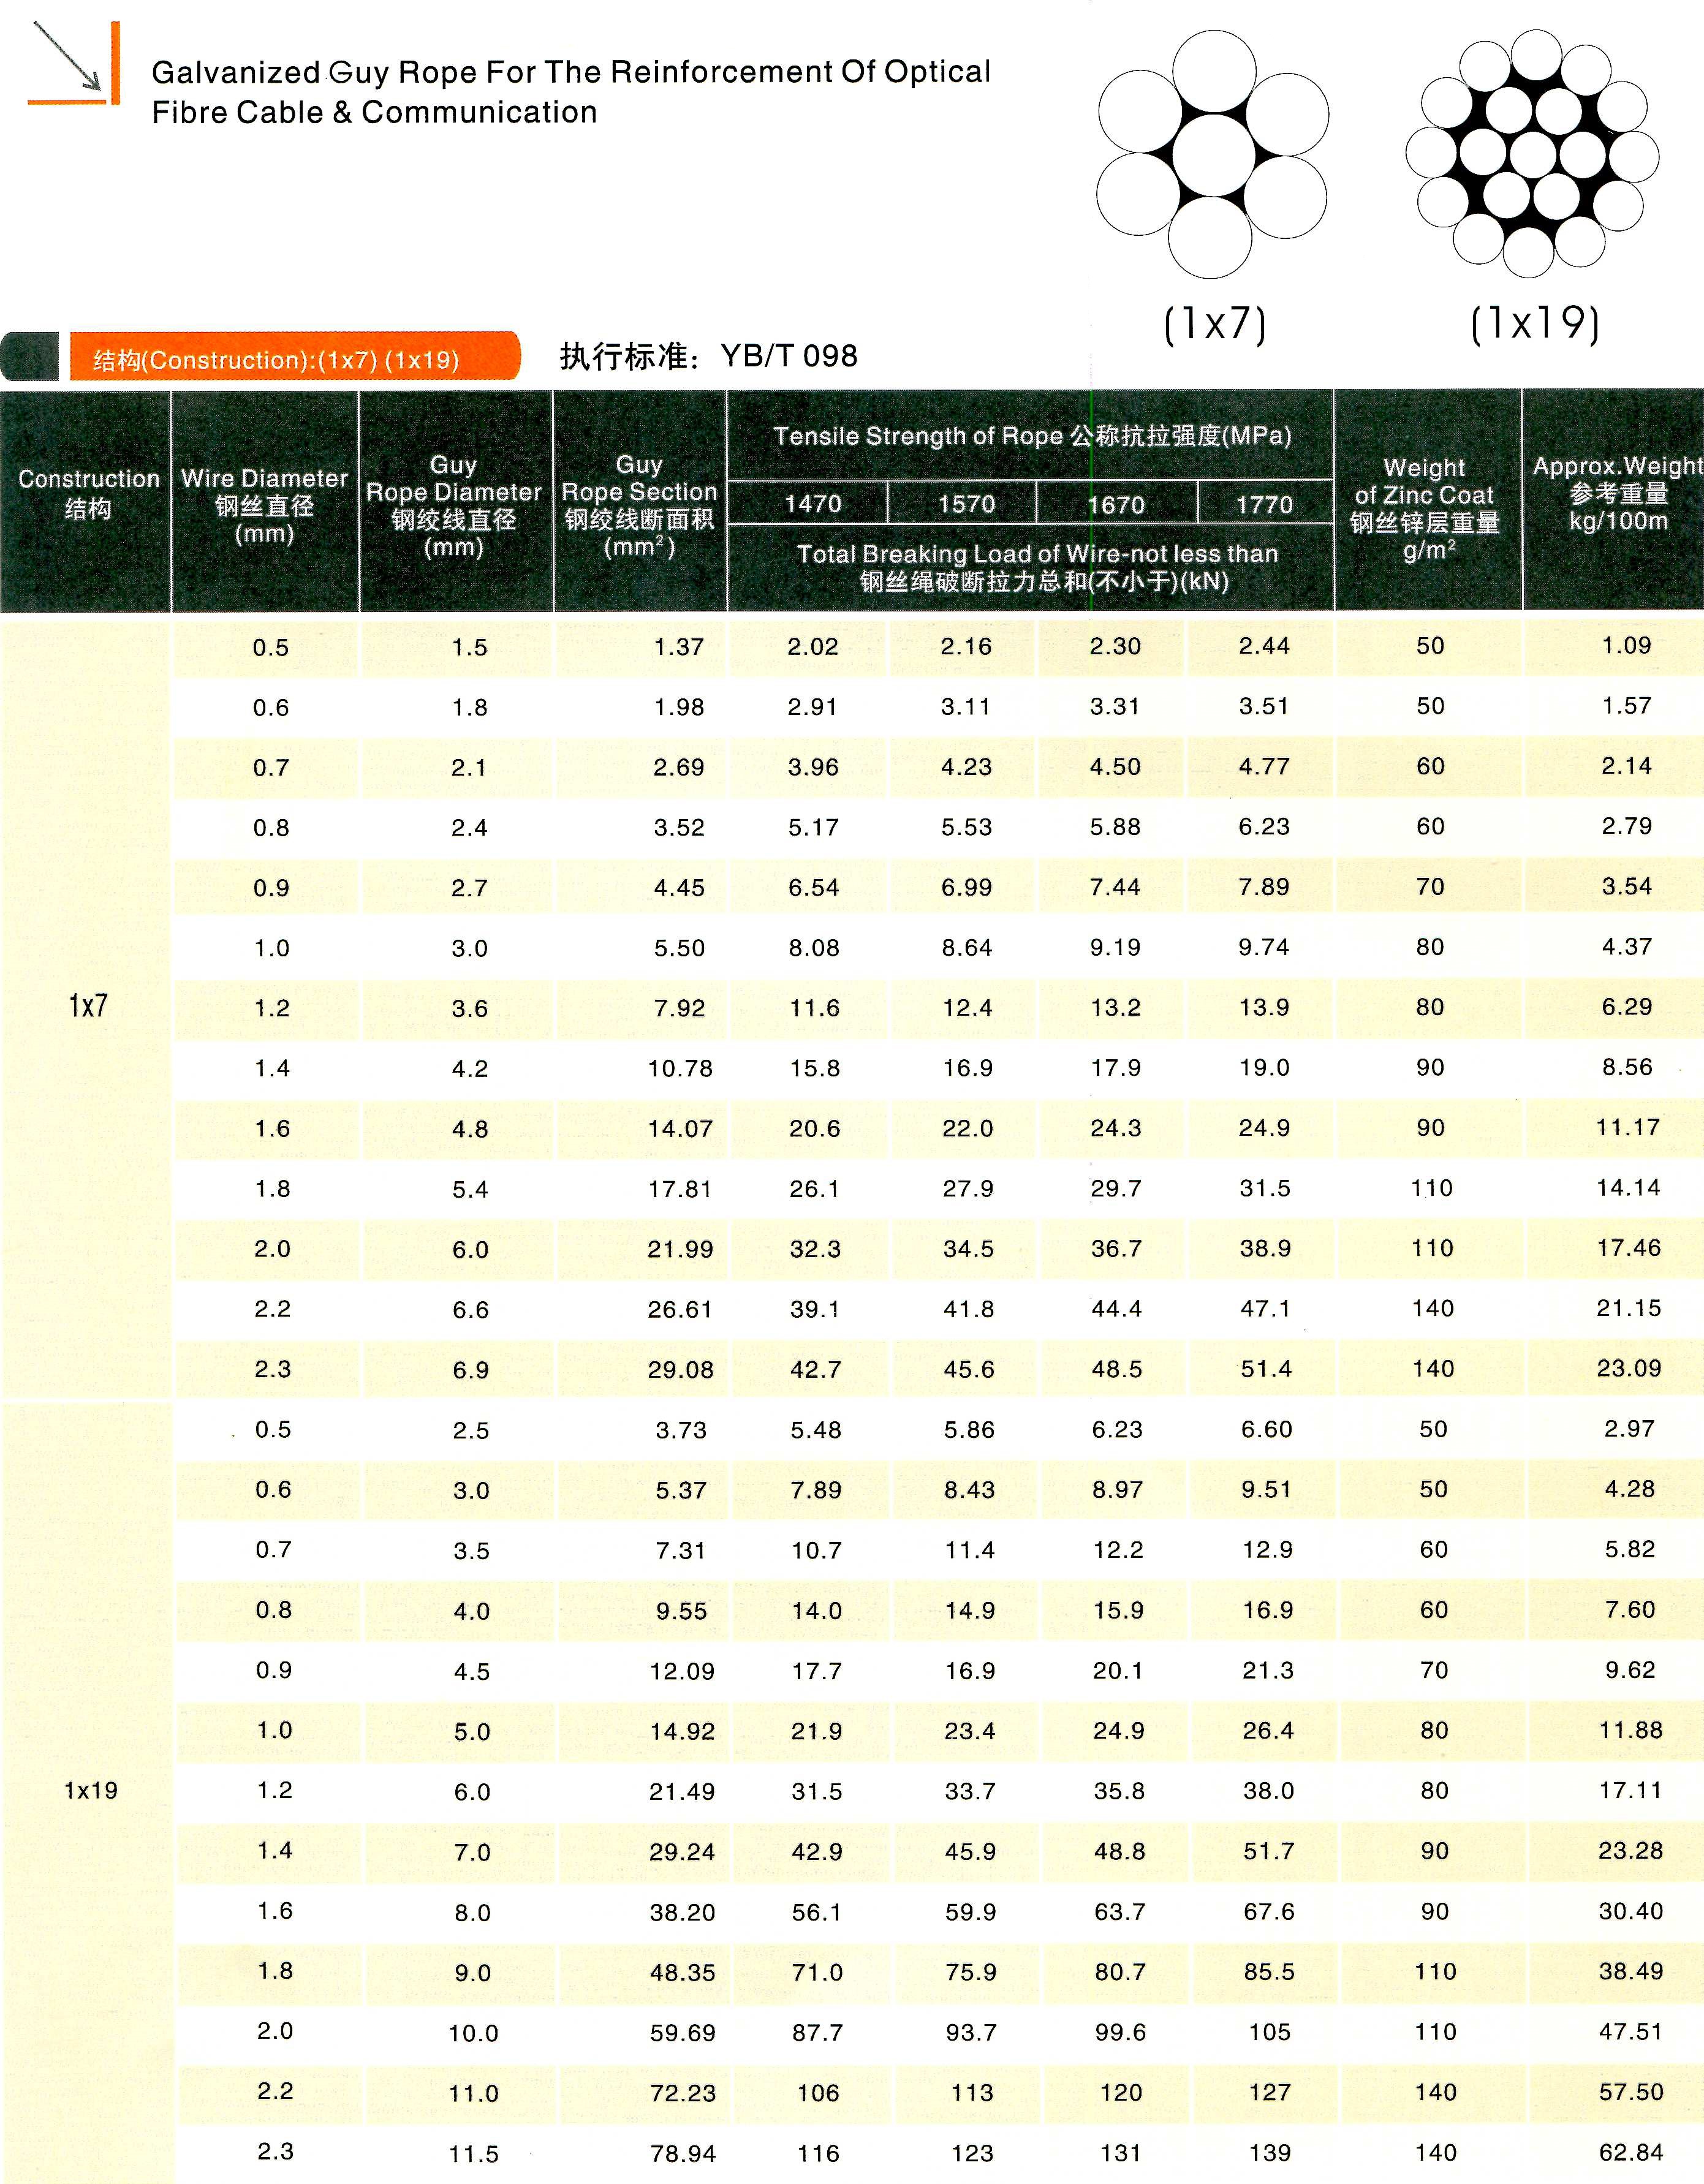Click the breaking load value '2.02'
This screenshot has height=2184, width=1704.
[x=813, y=647]
